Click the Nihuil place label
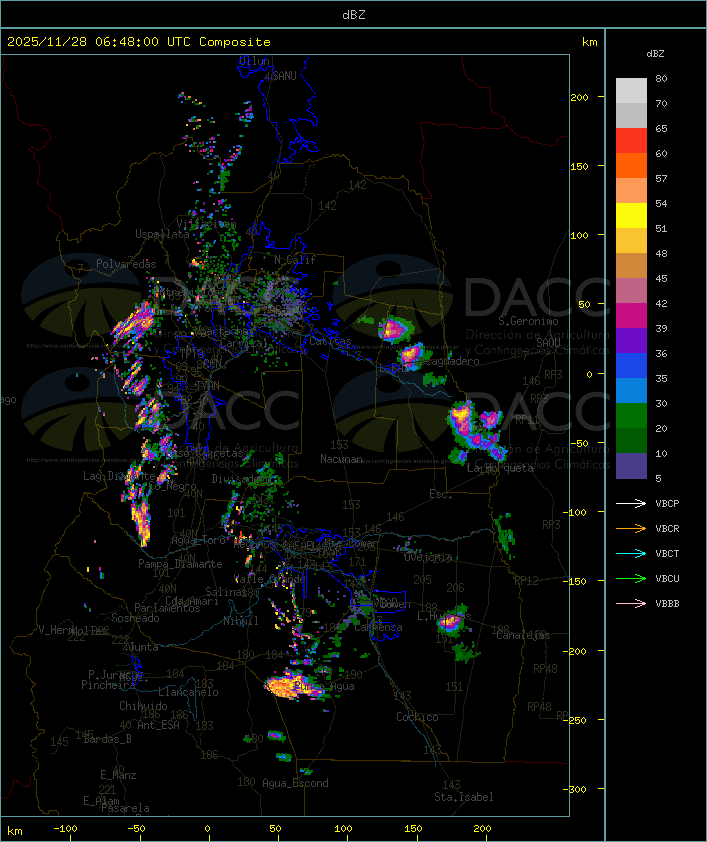 (241, 621)
